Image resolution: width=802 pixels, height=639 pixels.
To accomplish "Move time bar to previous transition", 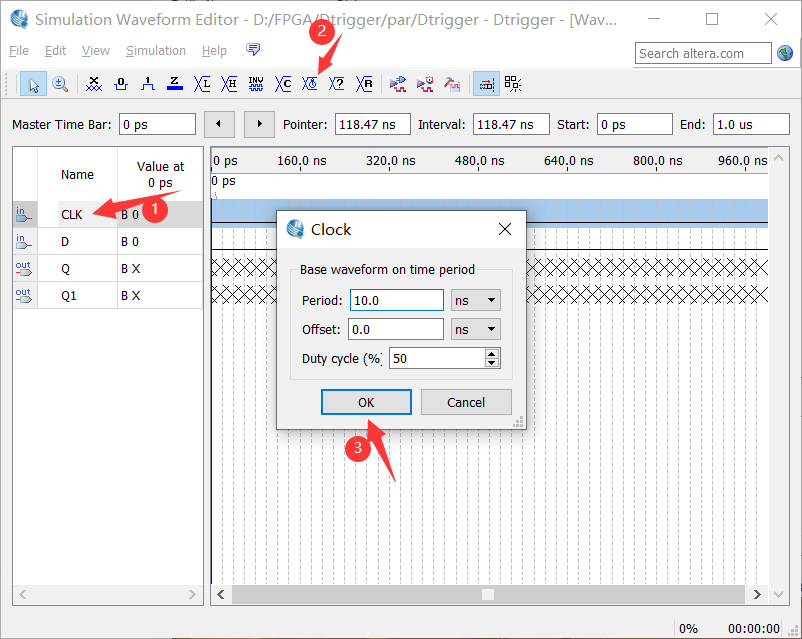I will coord(219,124).
